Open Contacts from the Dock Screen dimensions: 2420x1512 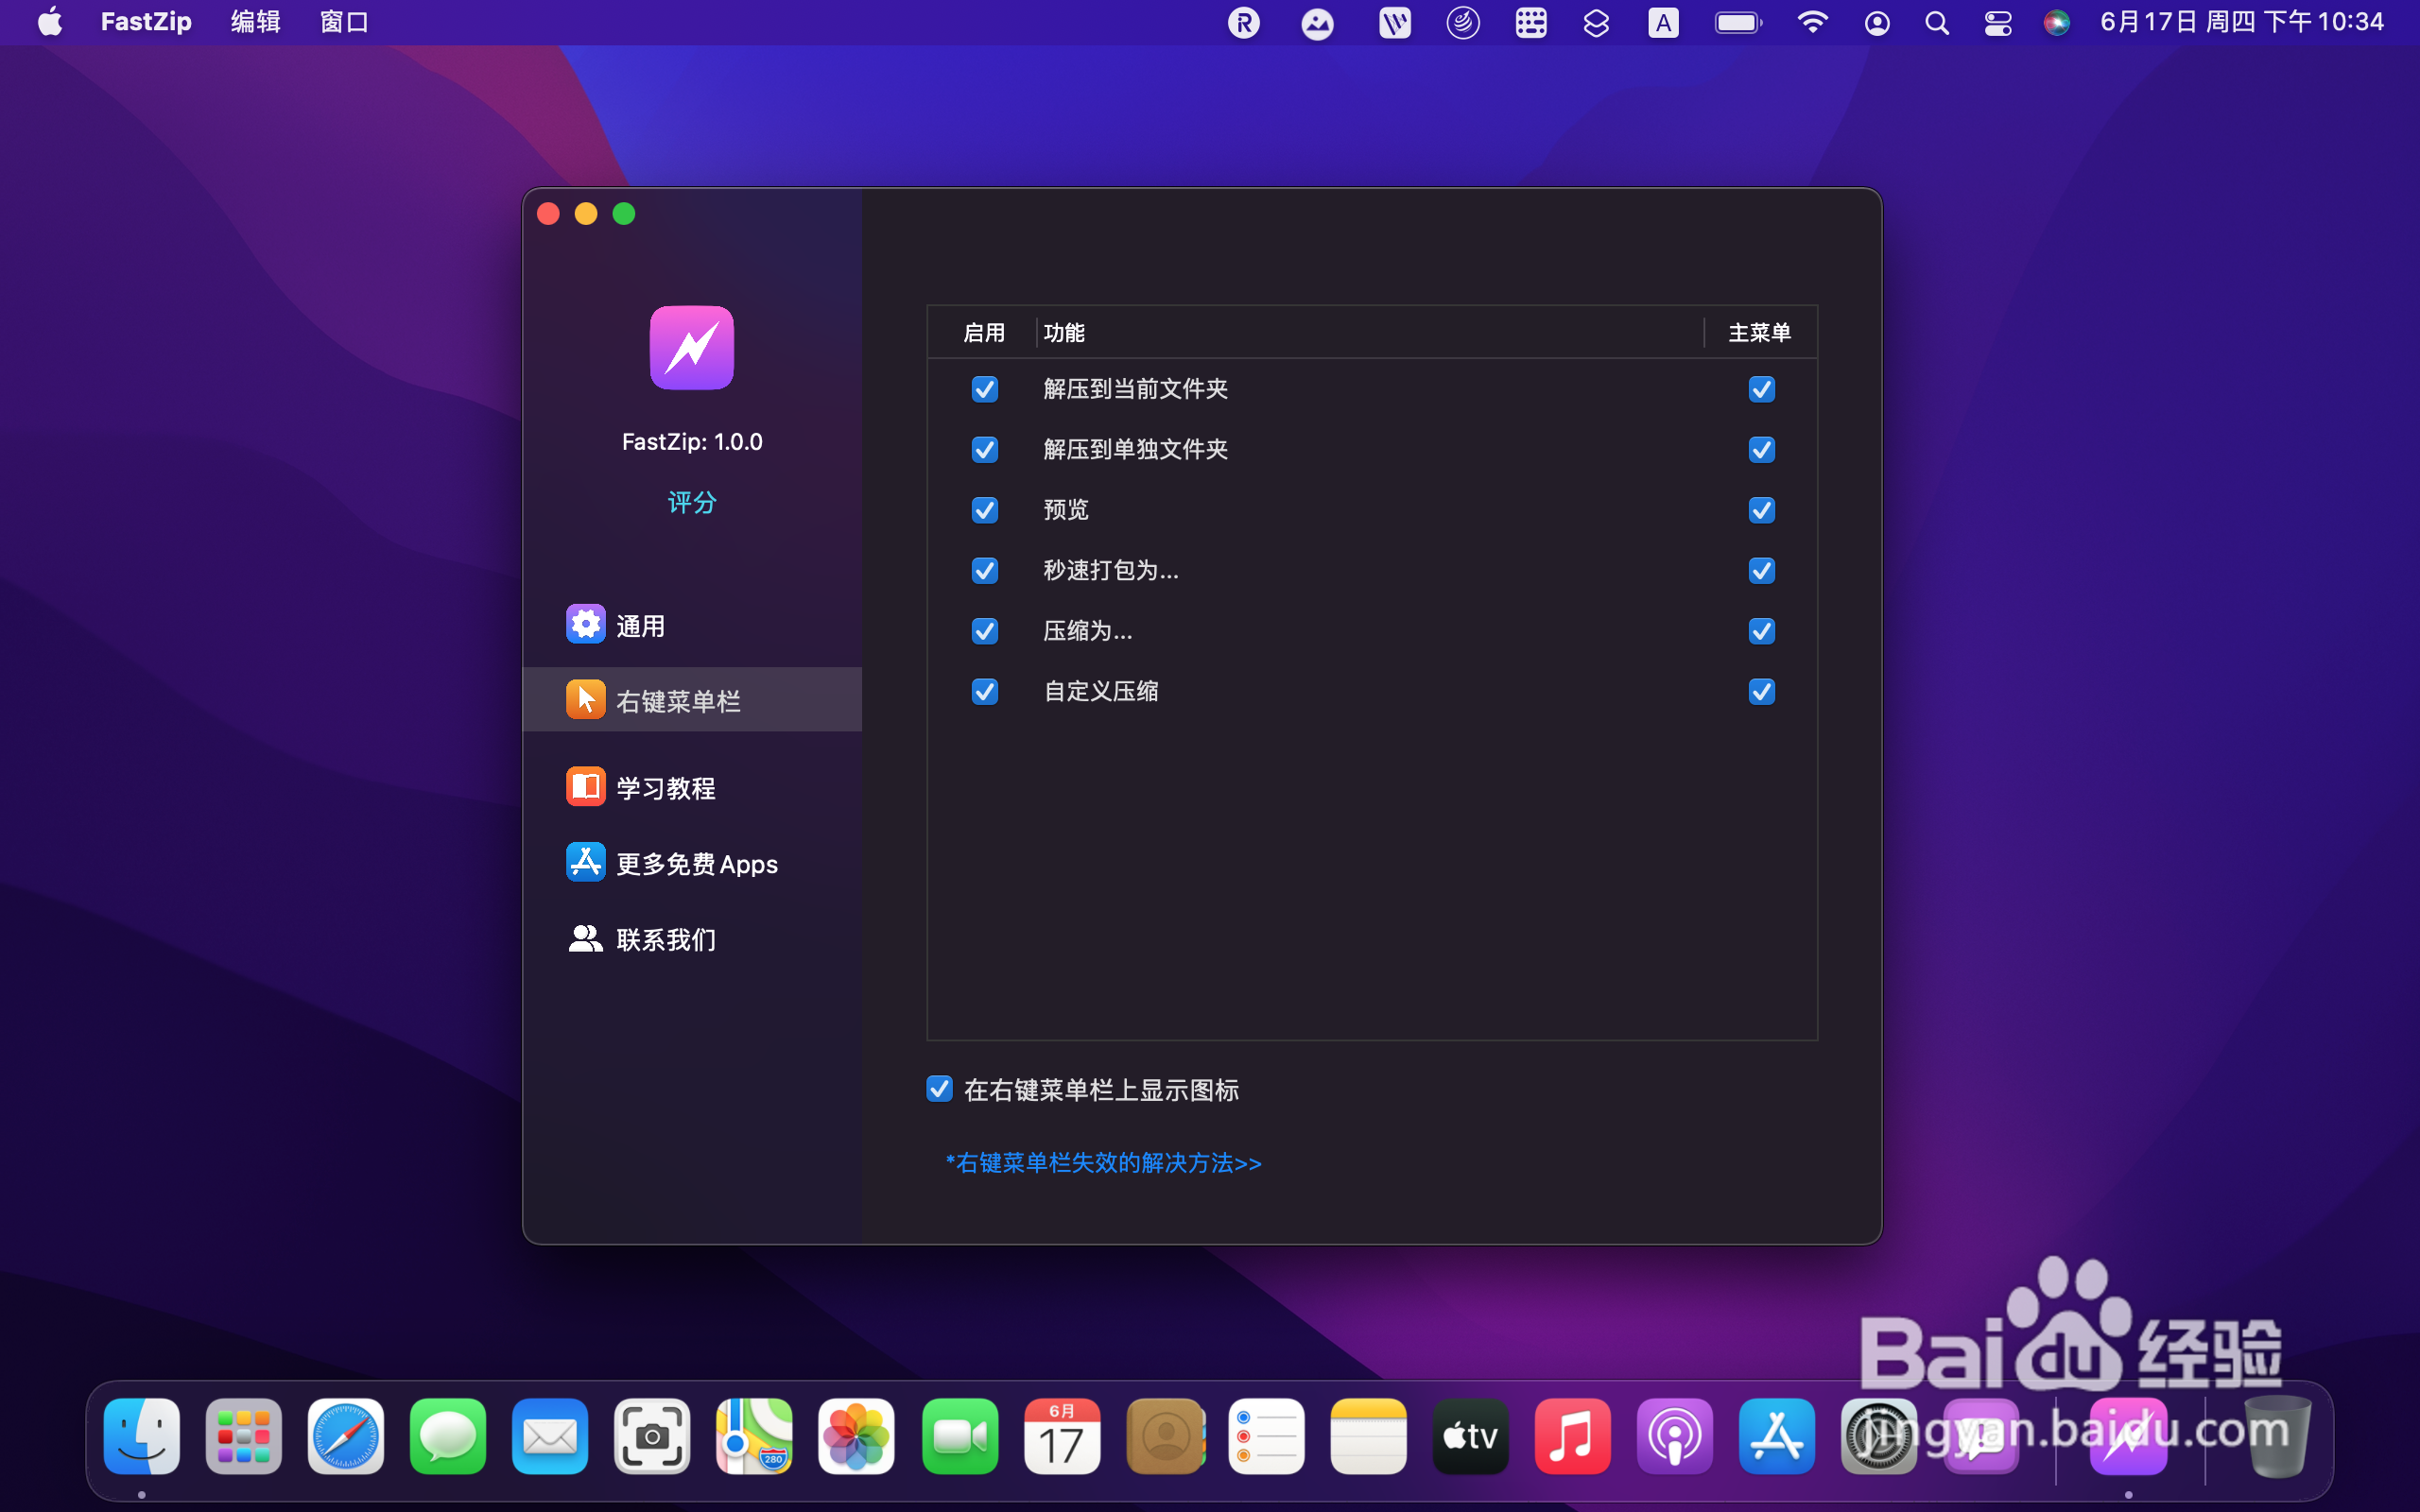point(1164,1436)
